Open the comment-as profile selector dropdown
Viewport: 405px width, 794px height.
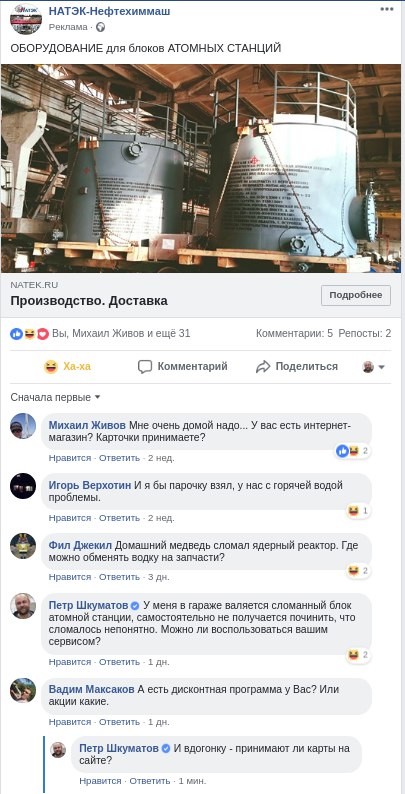[374, 367]
